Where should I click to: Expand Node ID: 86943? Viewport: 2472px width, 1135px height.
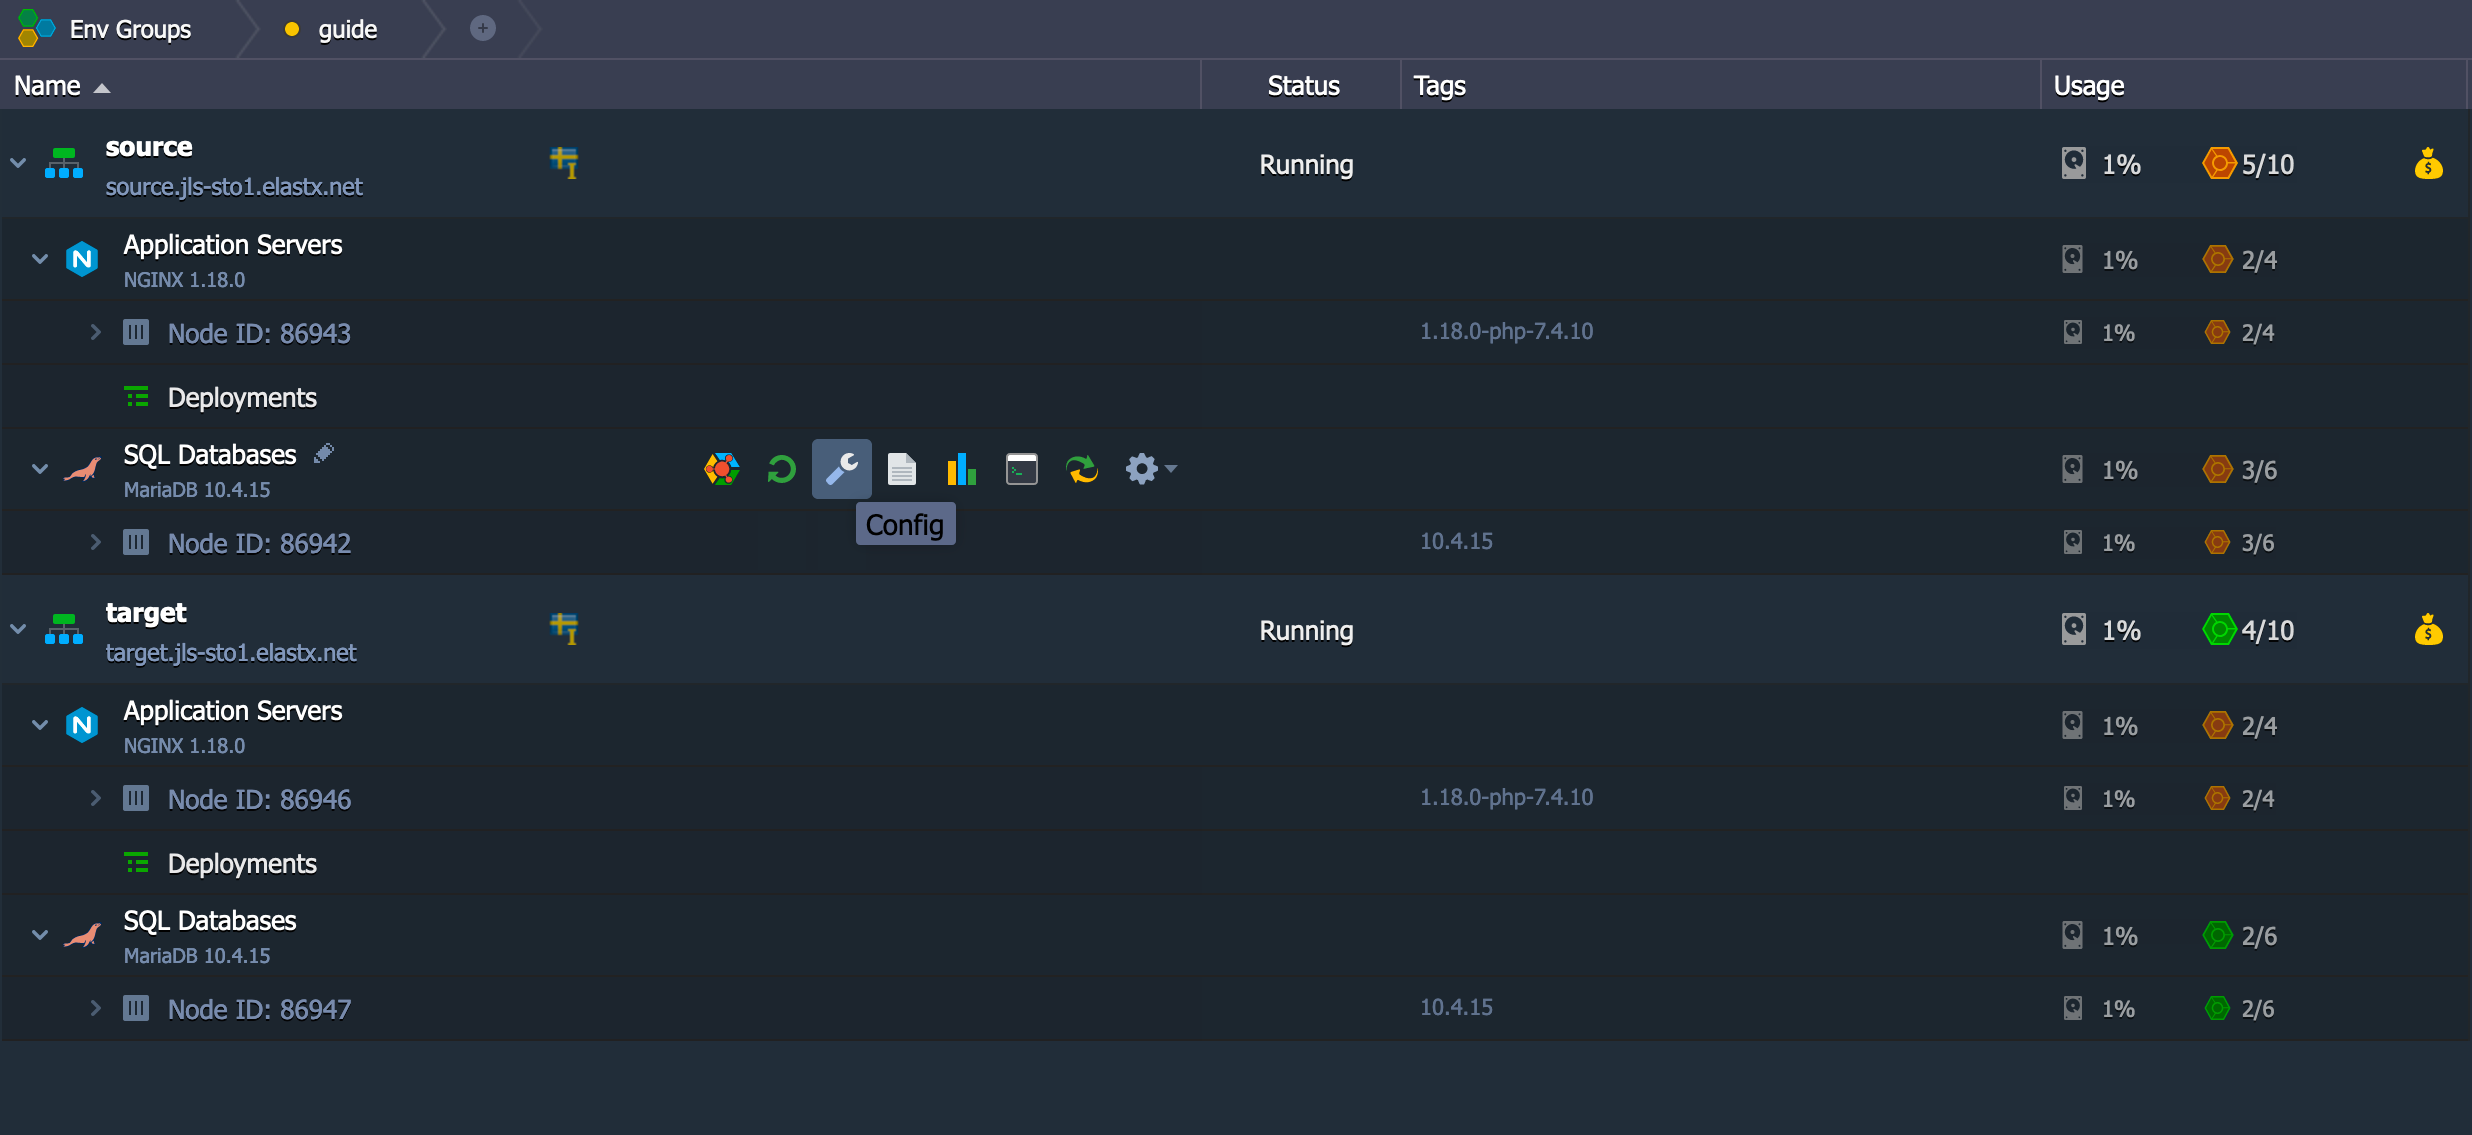coord(95,332)
